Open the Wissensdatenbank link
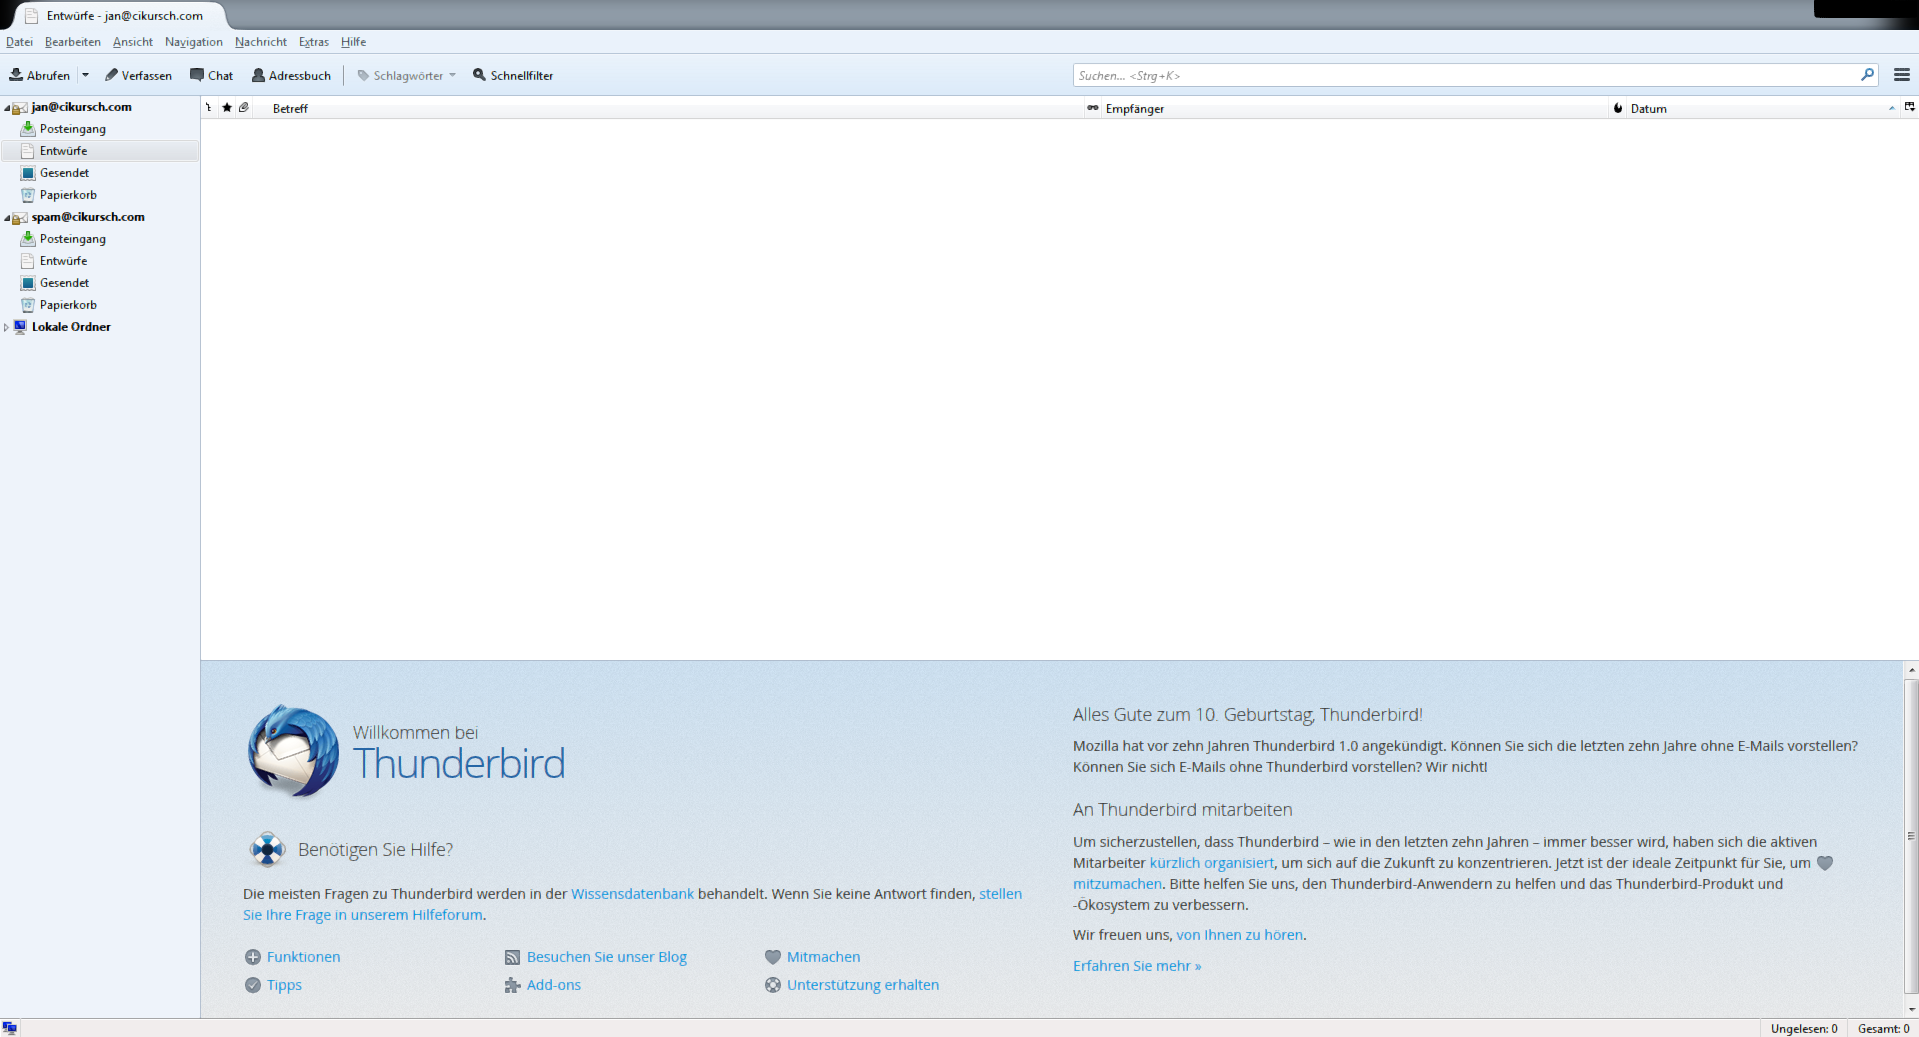 coord(632,894)
